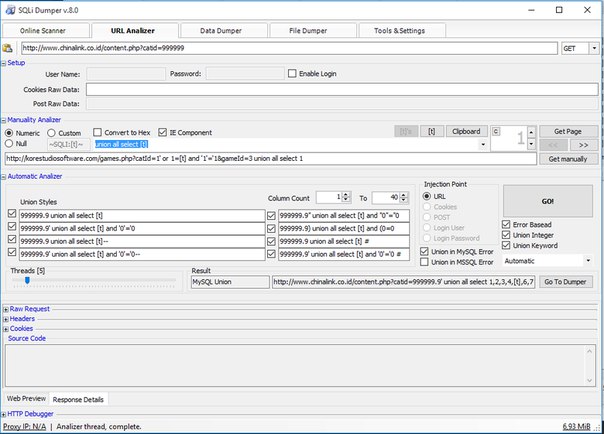Select URL as the injection point
The height and width of the screenshot is (434, 604).
coord(426,196)
